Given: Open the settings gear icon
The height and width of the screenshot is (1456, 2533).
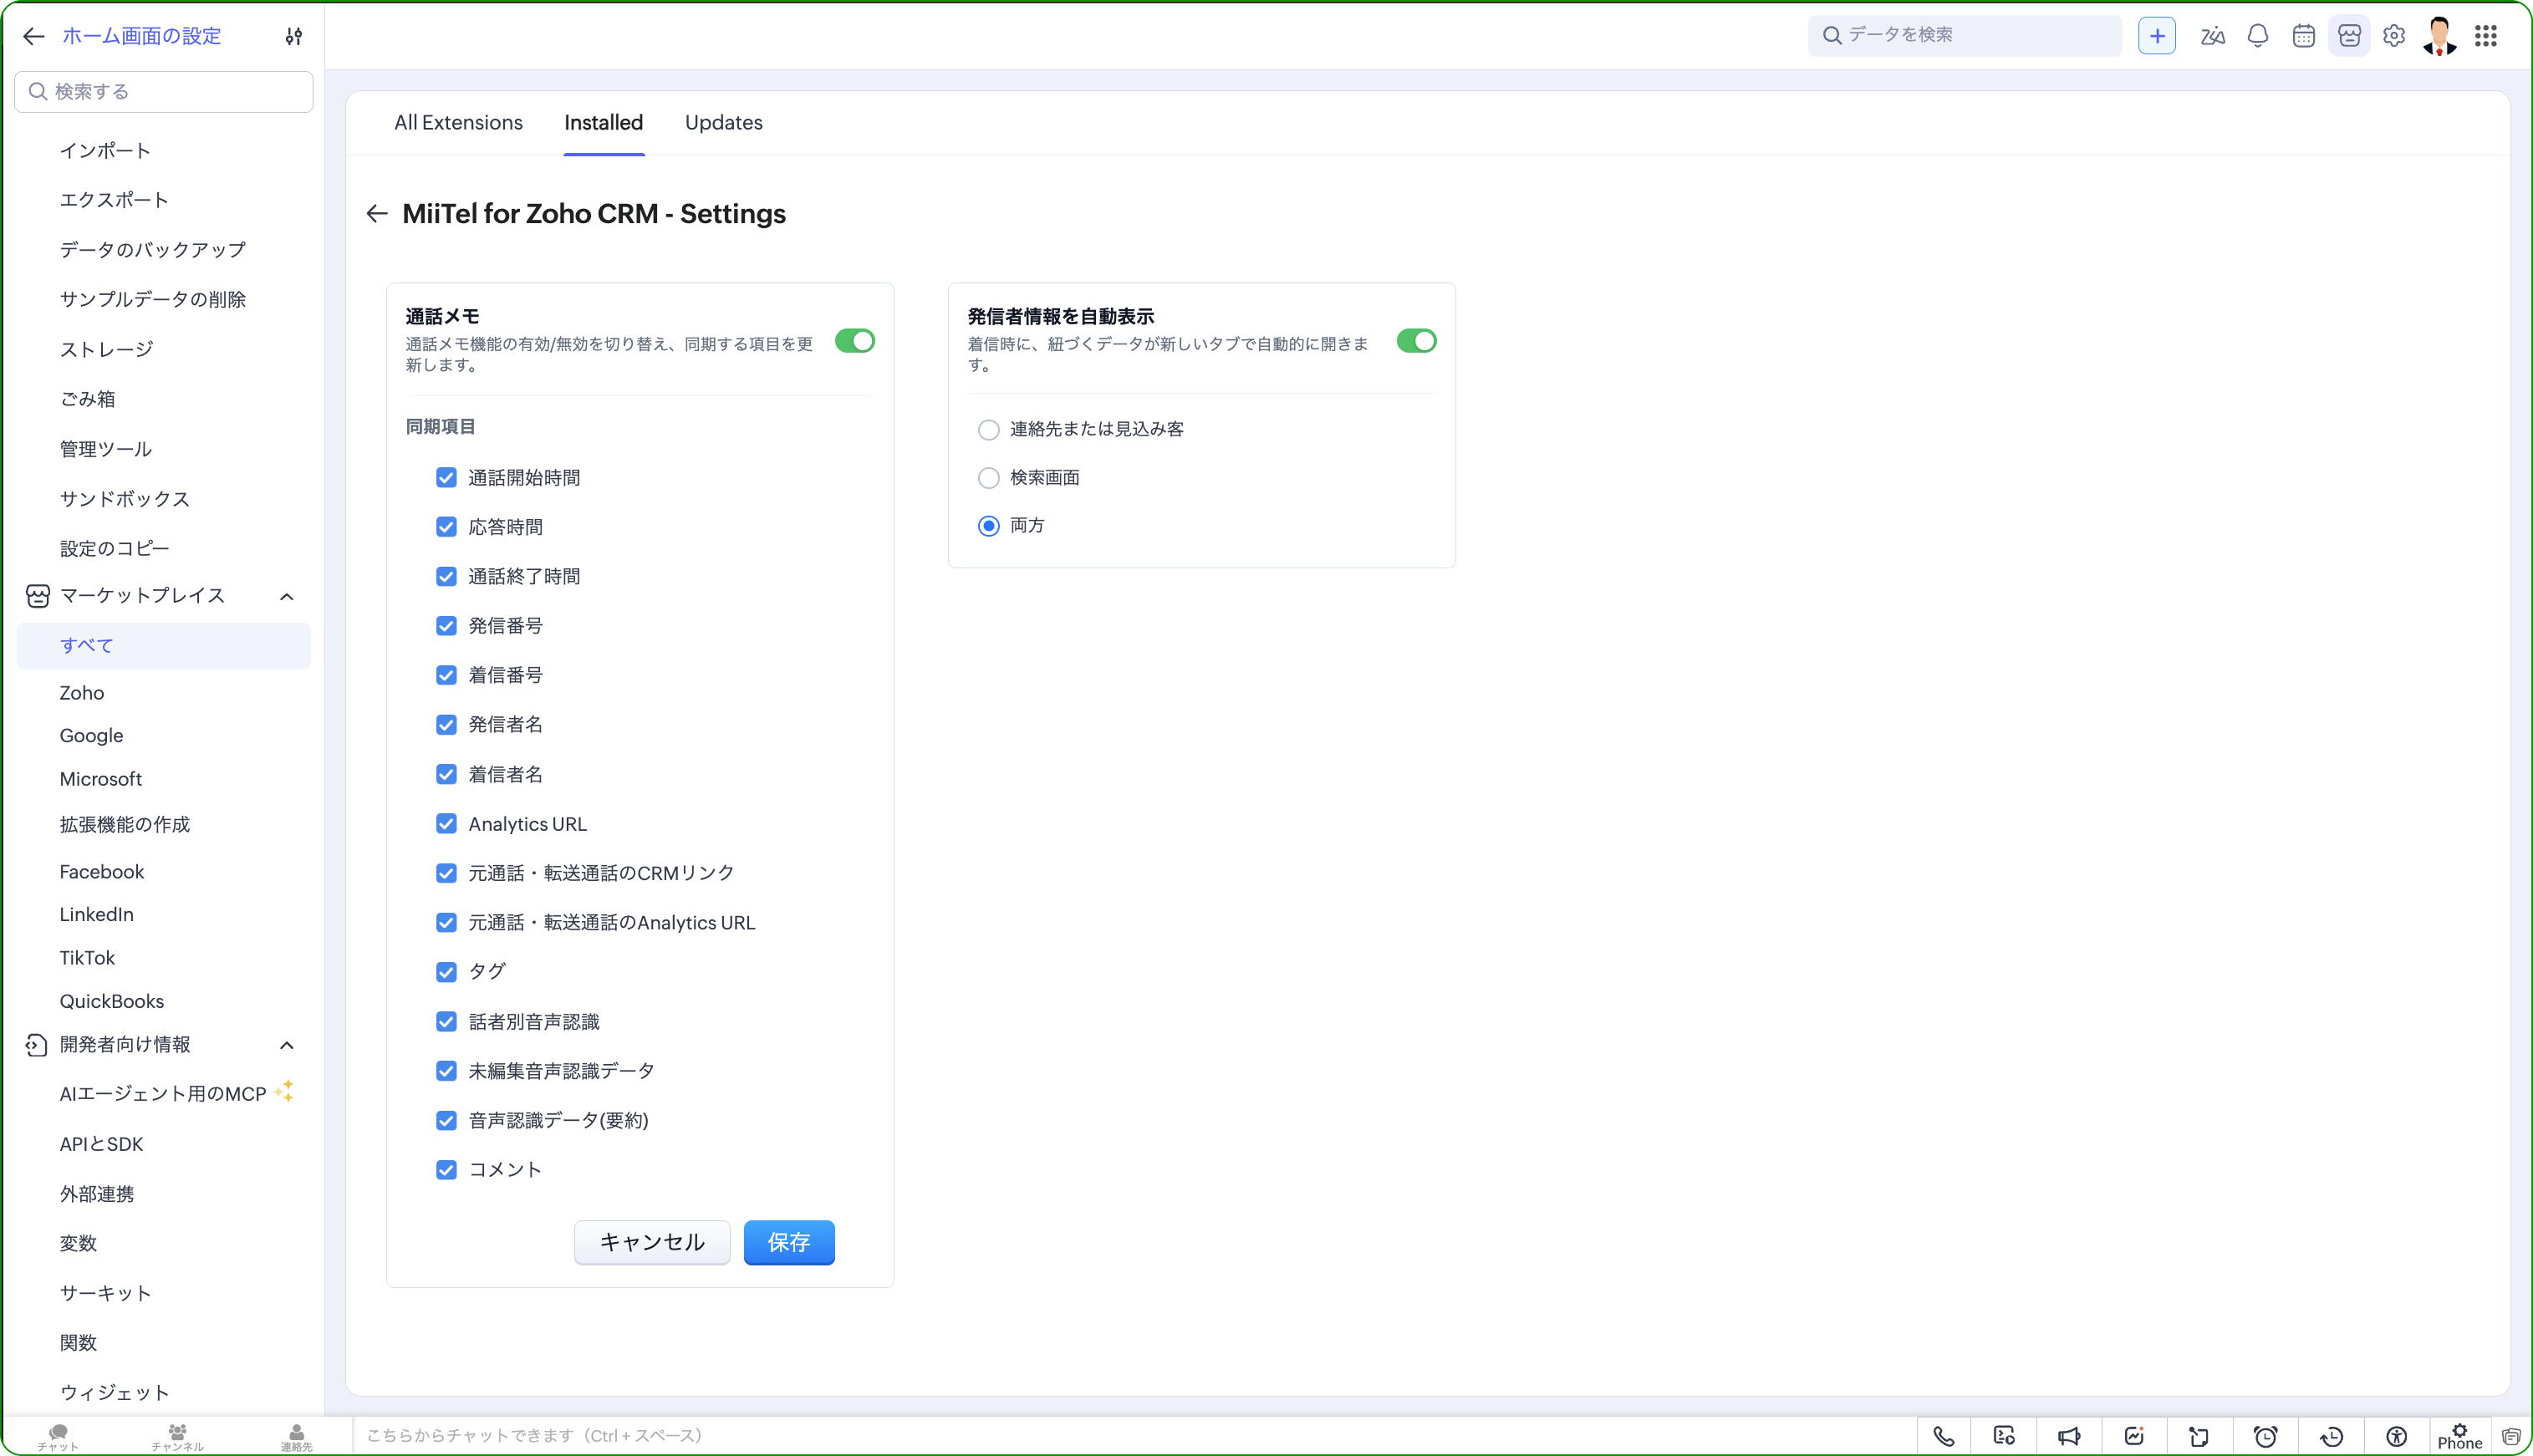Looking at the screenshot, I should [x=2394, y=36].
